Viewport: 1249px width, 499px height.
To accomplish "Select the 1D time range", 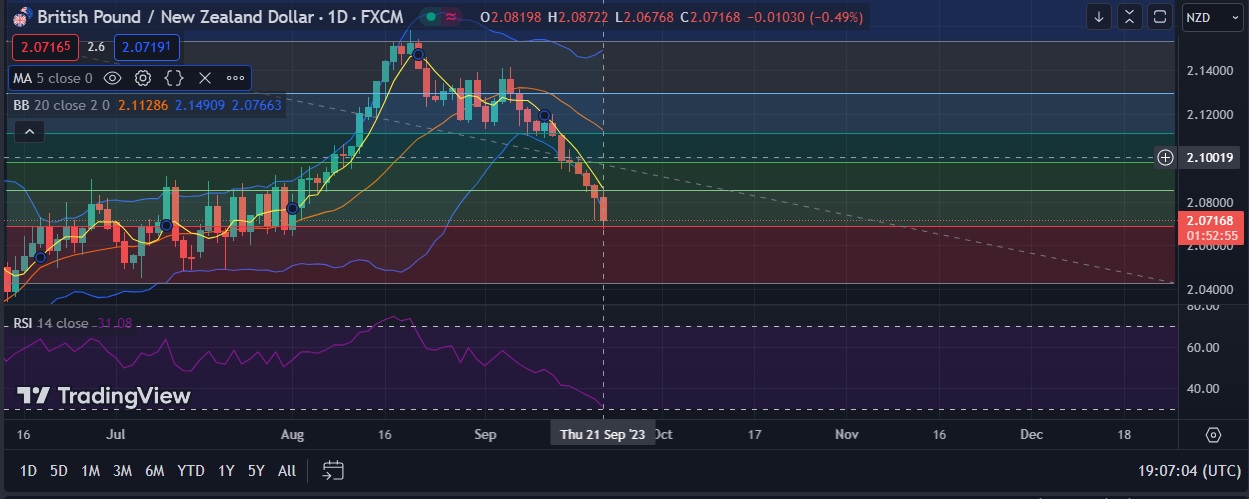I will (x=29, y=470).
